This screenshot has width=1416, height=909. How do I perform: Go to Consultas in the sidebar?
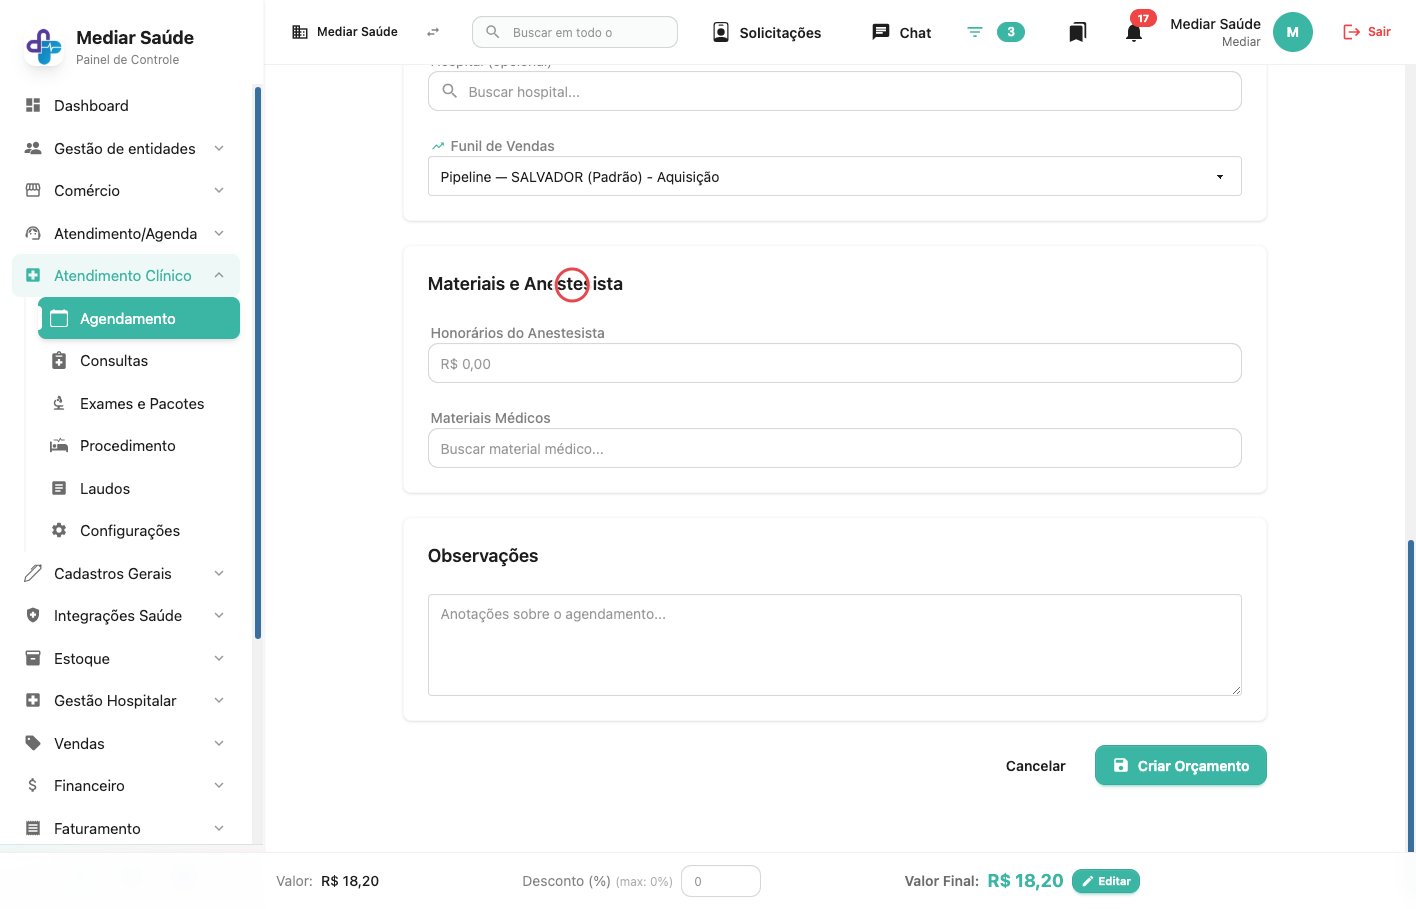click(x=114, y=361)
